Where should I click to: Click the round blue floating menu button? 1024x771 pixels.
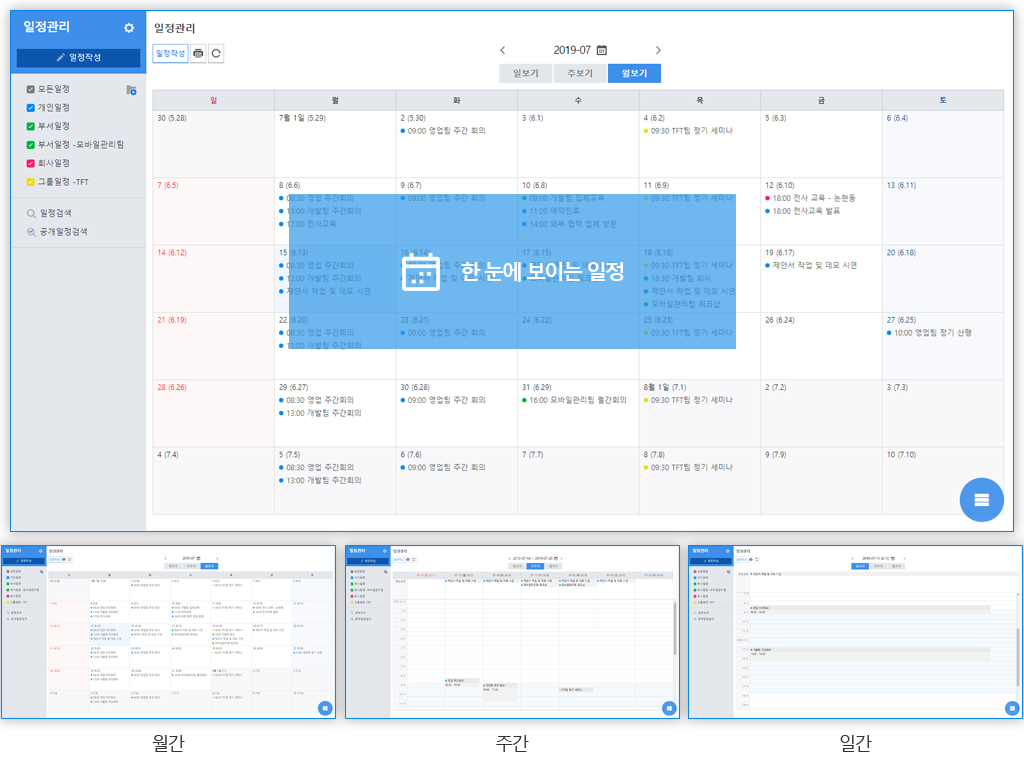click(981, 500)
